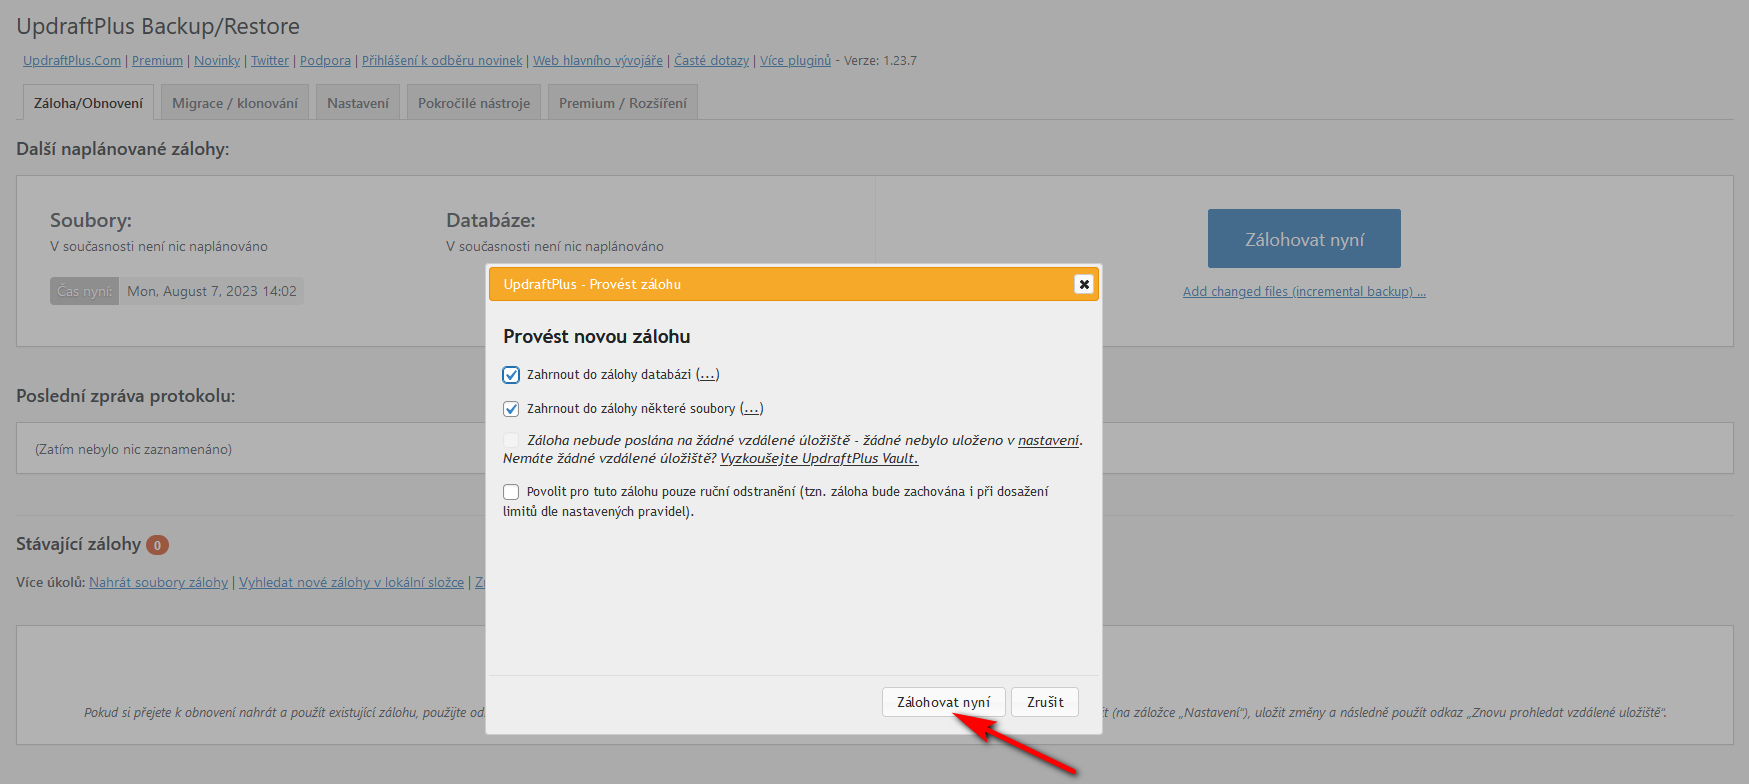
Task: Click (Zatím nebylo nic zaznamenáno) log text
Action: pyautogui.click(x=133, y=450)
